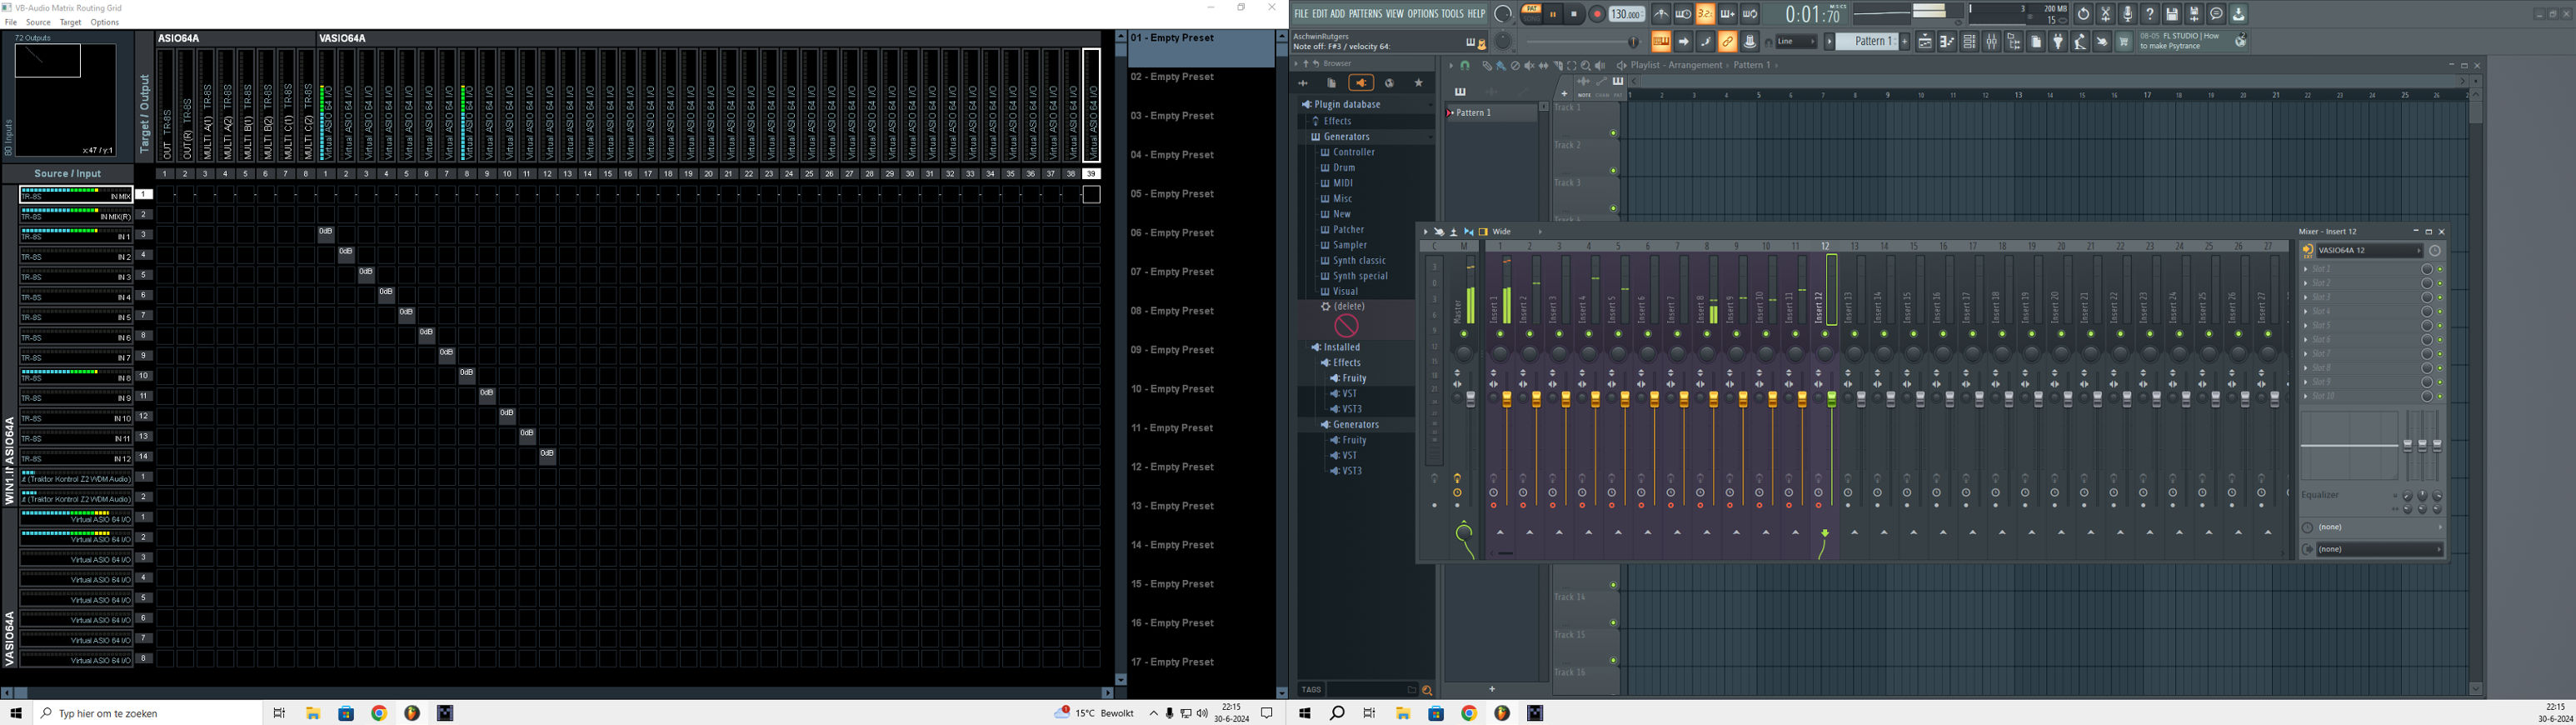Select Synth classic category in Browser
2576x725 pixels.
(x=1359, y=261)
